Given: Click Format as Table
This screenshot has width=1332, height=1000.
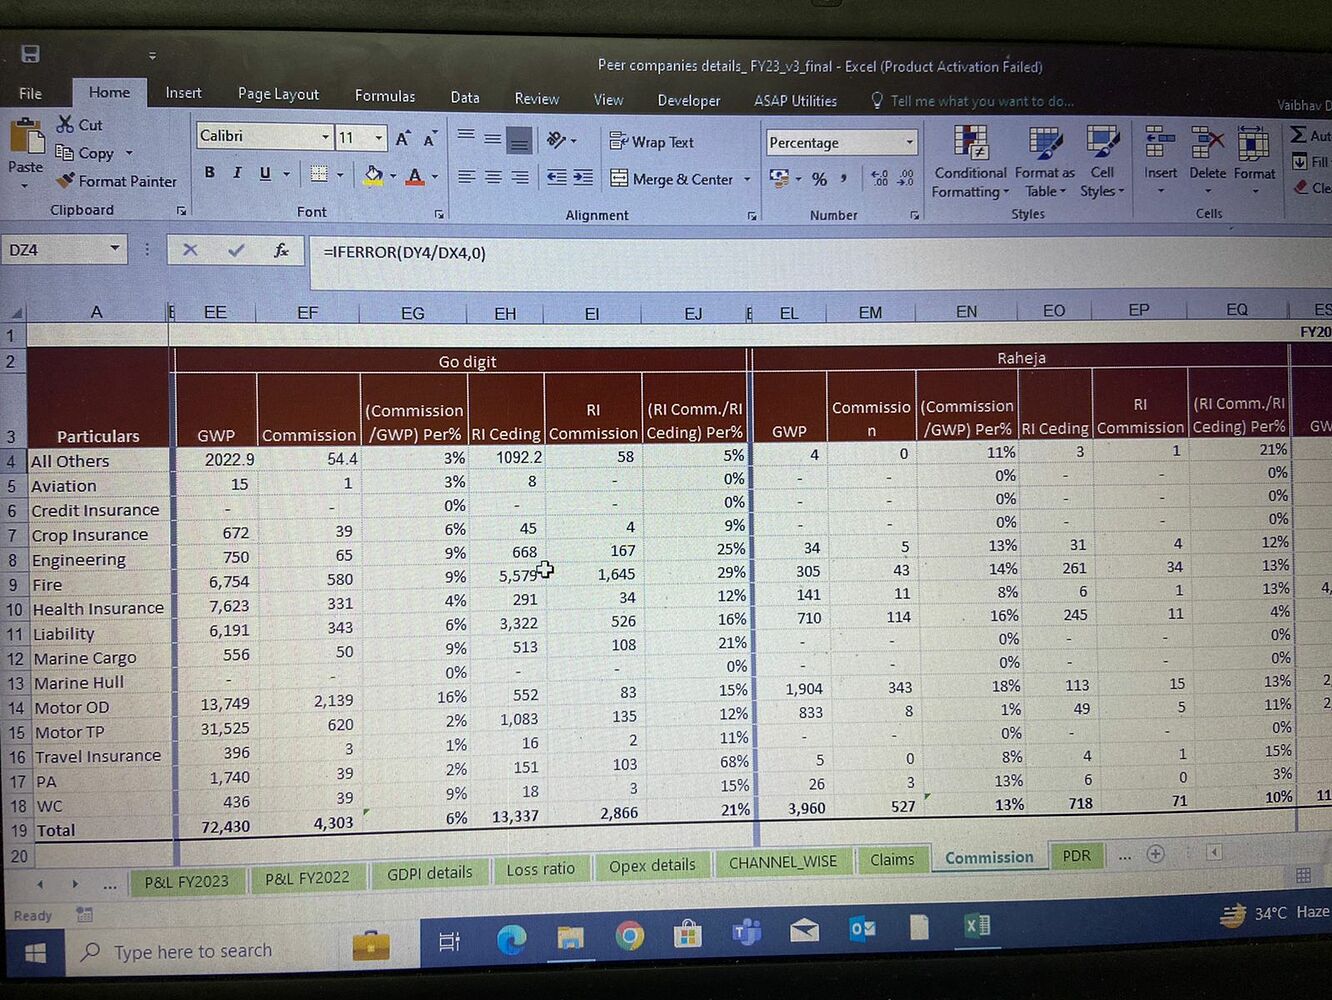Looking at the screenshot, I should [1044, 160].
